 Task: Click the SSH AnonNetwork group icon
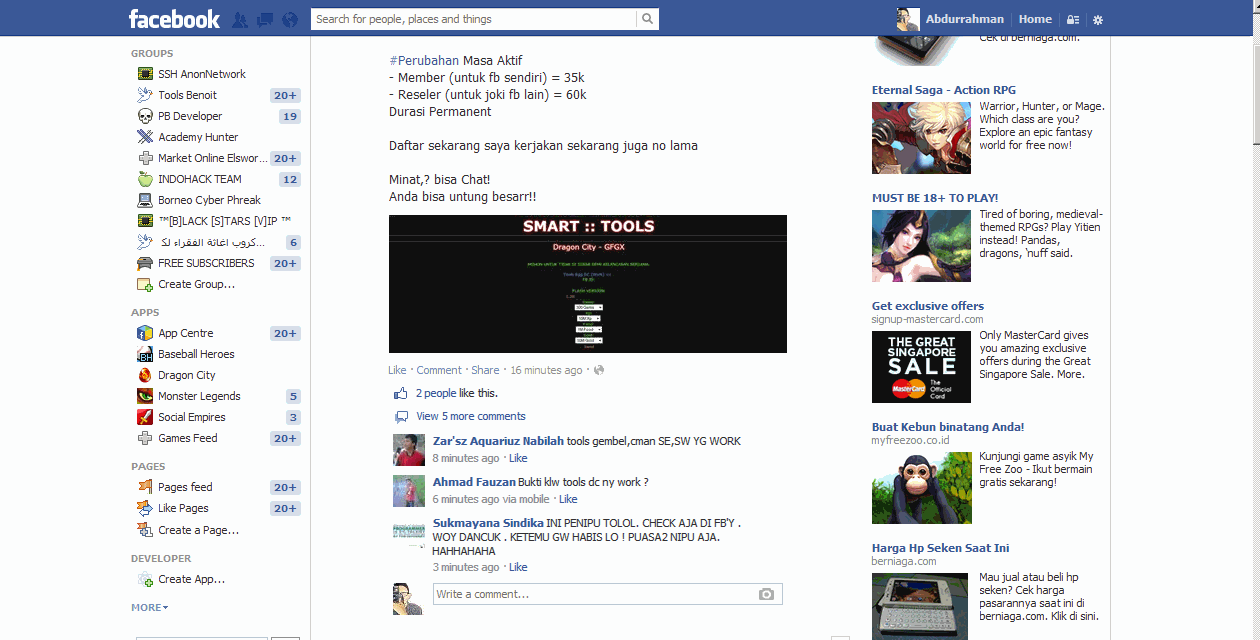[145, 74]
